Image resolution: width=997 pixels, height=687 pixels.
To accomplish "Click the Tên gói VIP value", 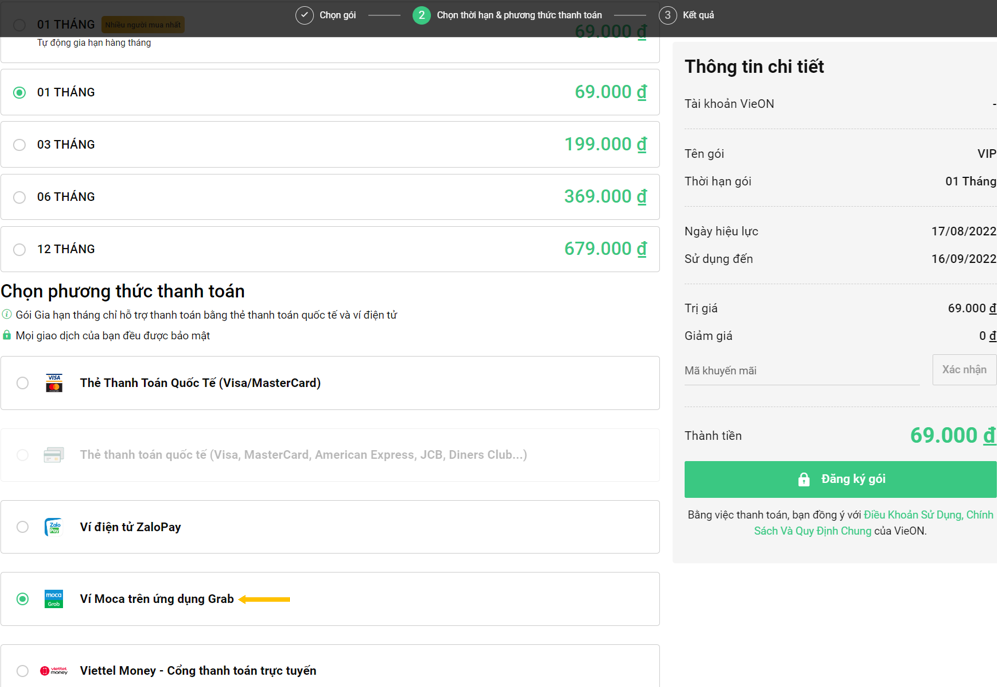I will [987, 153].
